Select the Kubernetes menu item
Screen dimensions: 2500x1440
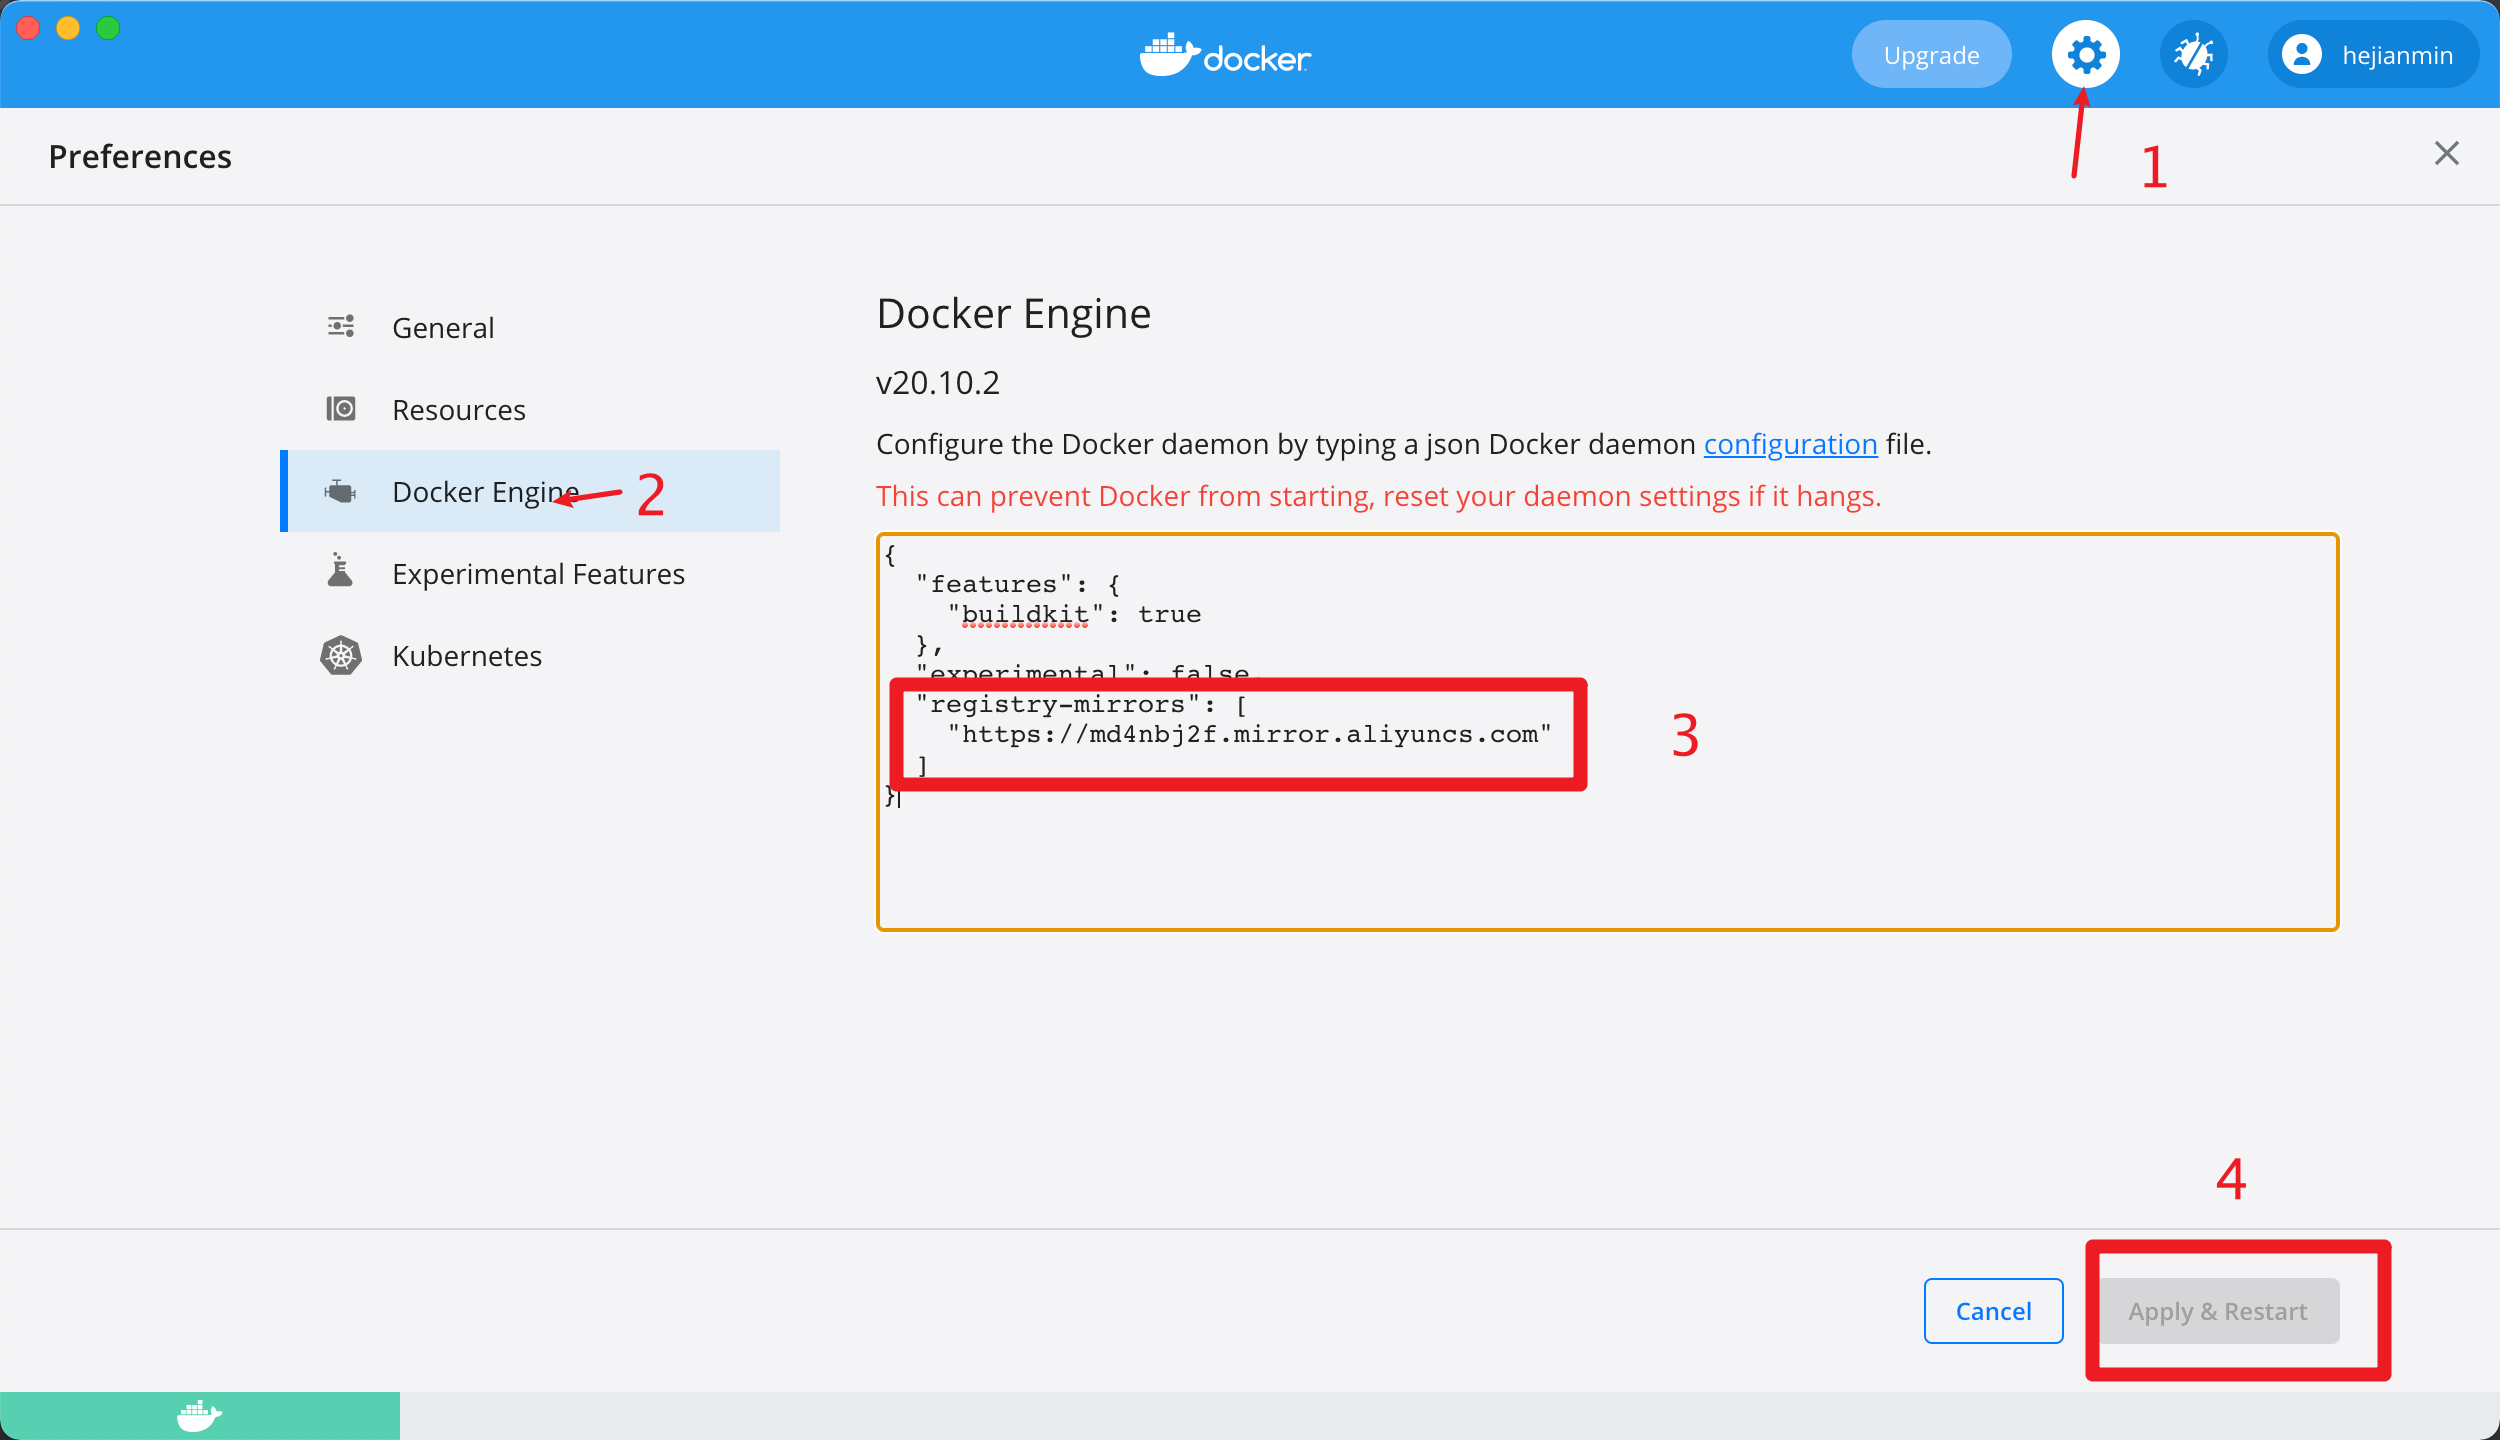click(464, 656)
